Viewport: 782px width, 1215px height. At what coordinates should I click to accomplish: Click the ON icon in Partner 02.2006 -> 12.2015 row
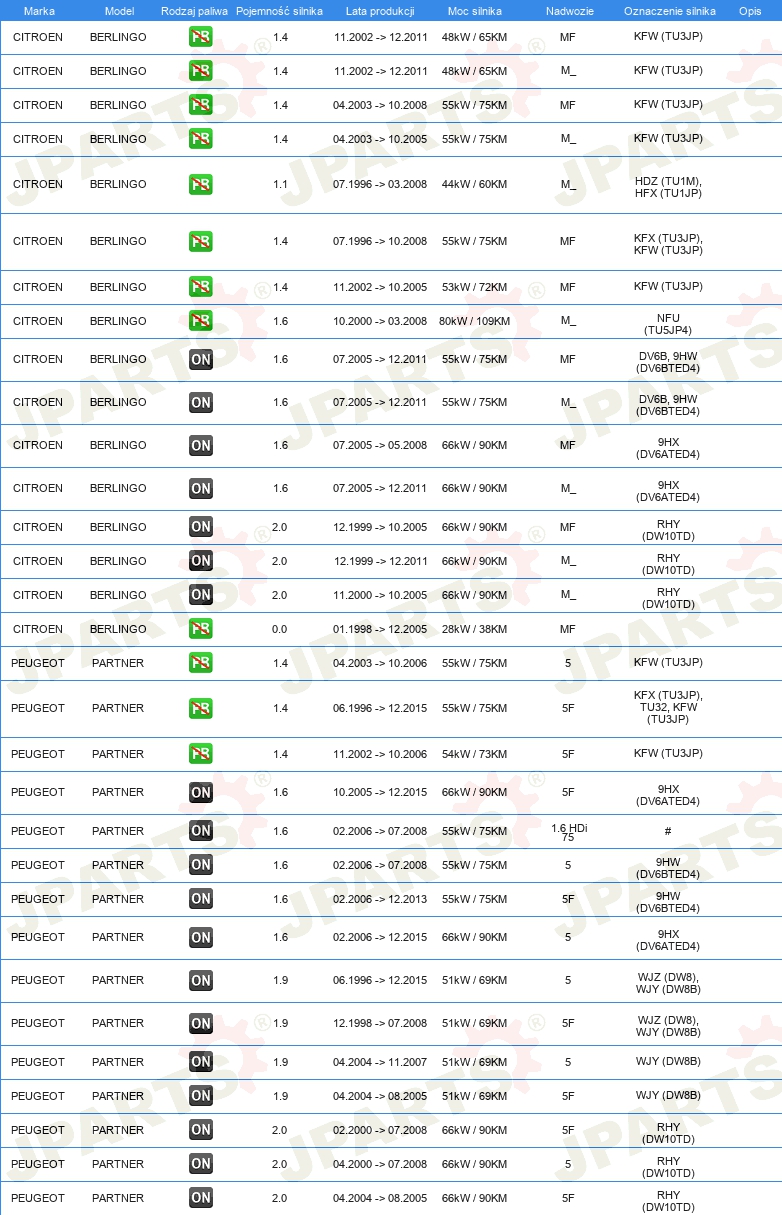201,937
